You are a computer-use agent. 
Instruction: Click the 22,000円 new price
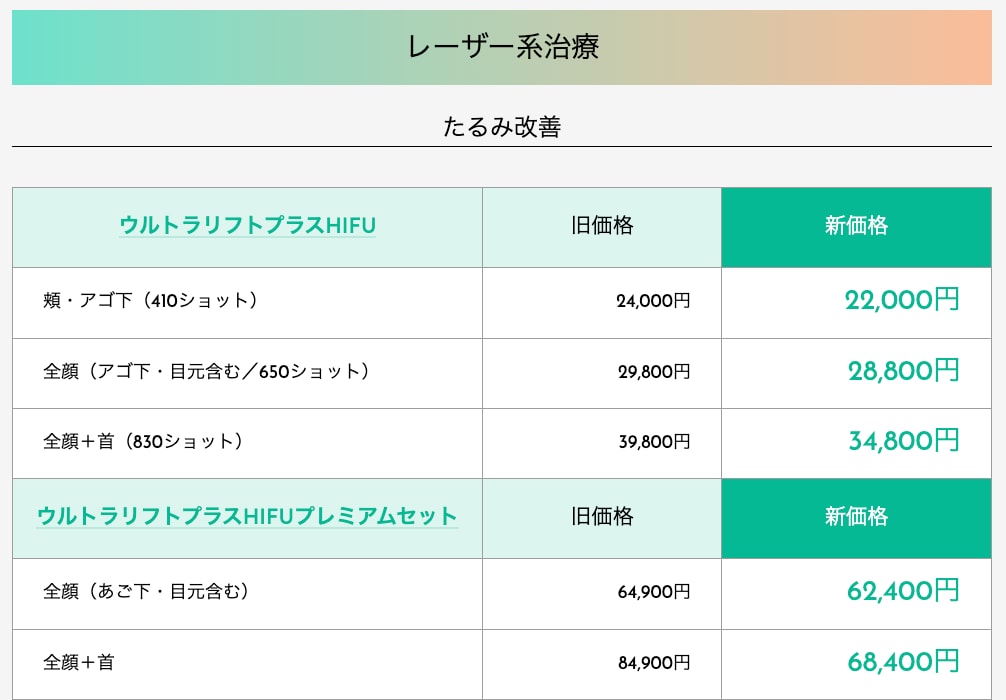(x=901, y=300)
